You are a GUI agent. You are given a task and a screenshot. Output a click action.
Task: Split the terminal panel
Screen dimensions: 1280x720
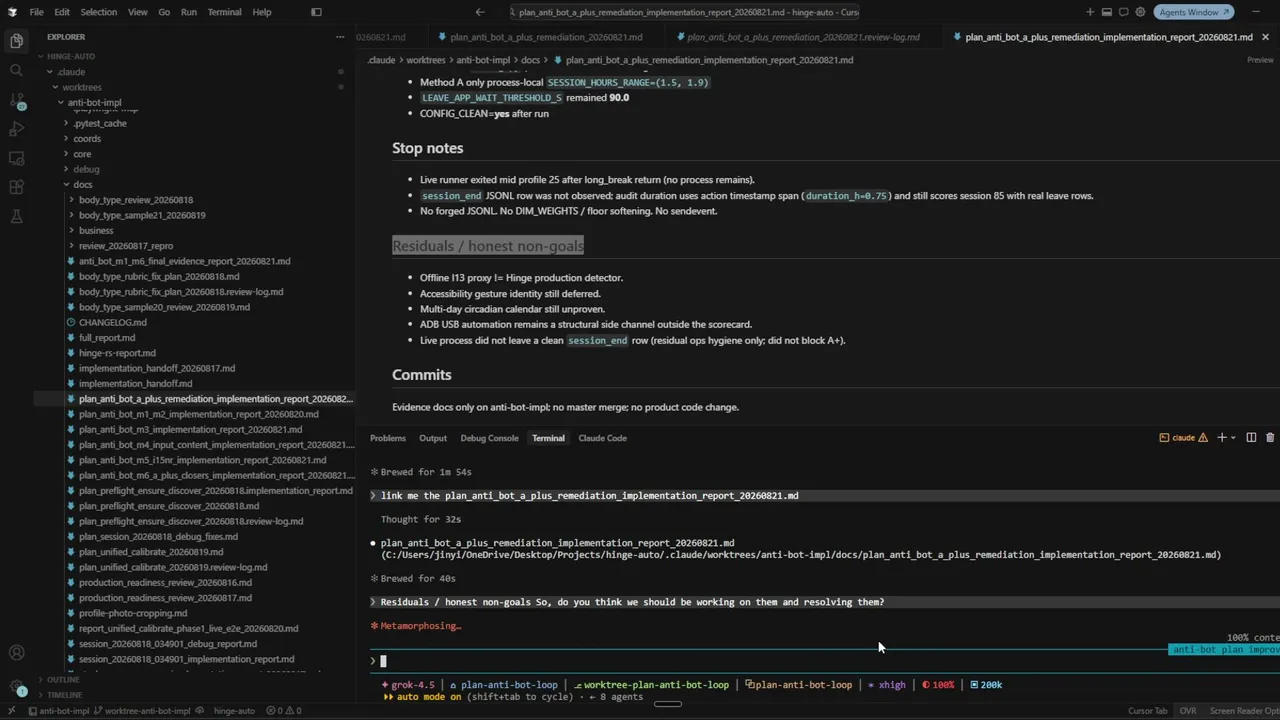point(1251,438)
